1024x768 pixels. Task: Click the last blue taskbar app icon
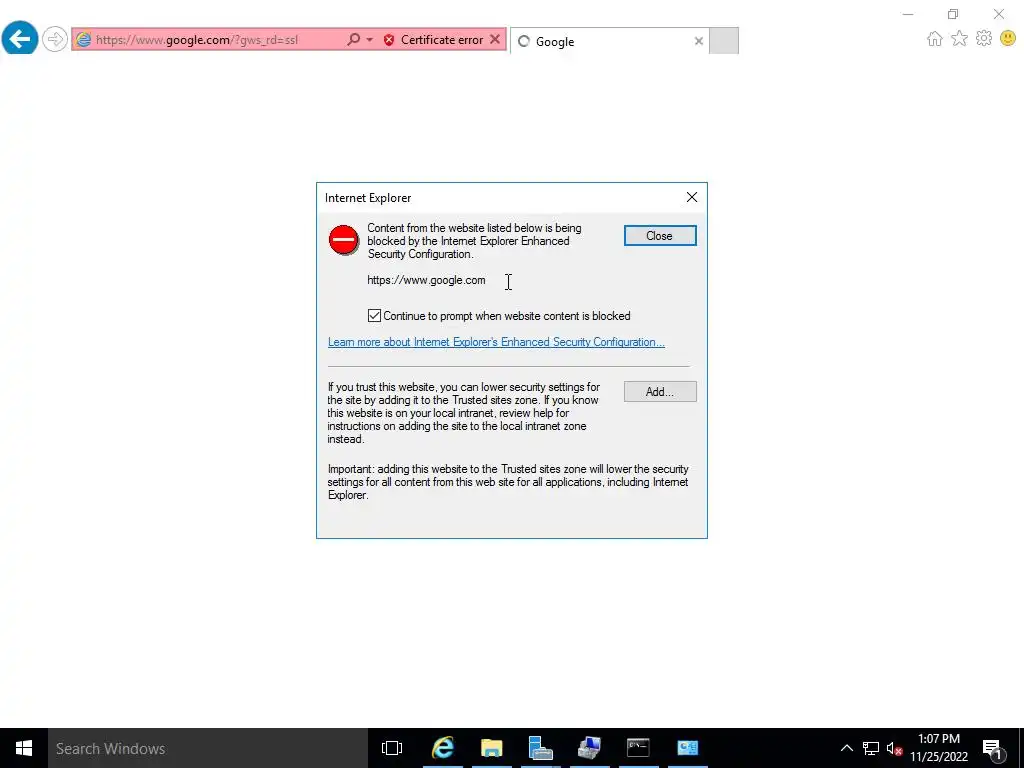click(x=688, y=748)
